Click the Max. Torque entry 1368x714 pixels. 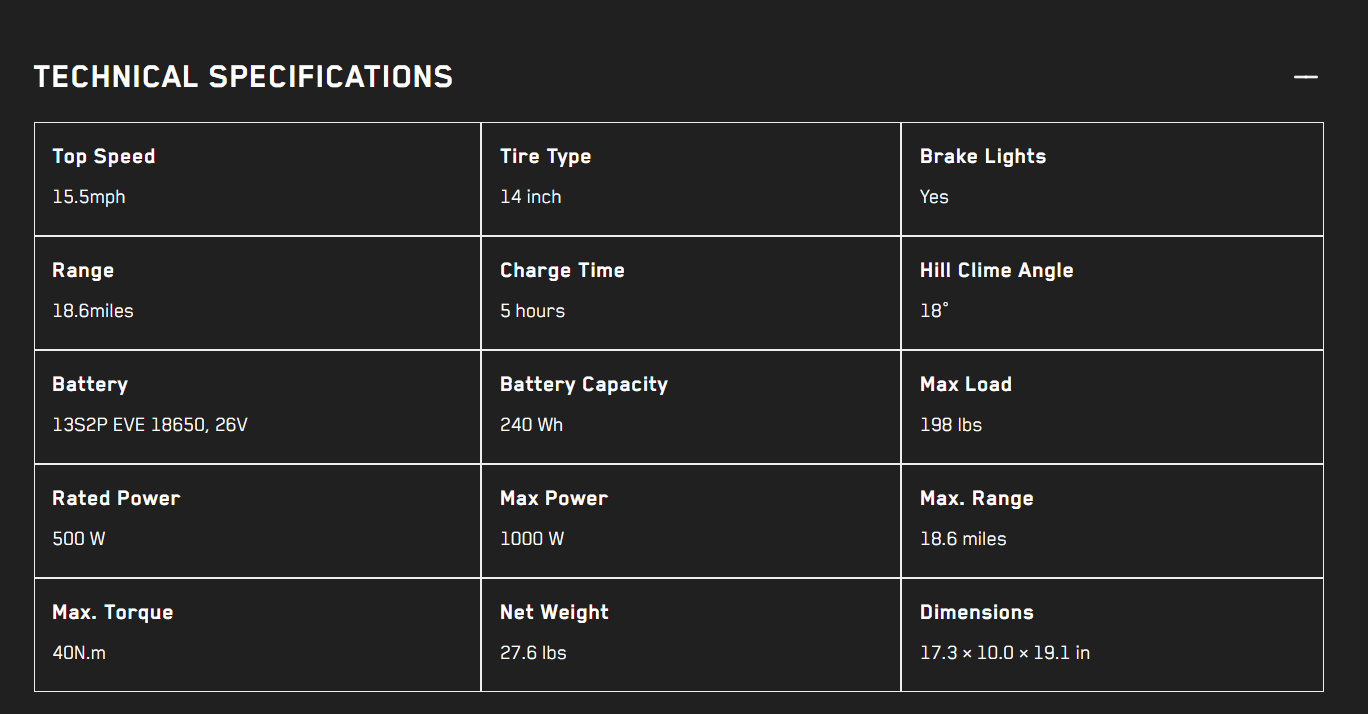[112, 612]
